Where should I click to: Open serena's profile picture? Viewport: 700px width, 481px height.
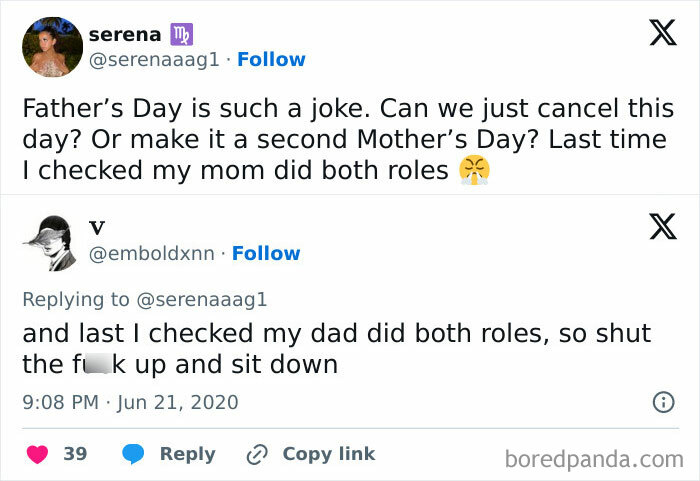(52, 46)
